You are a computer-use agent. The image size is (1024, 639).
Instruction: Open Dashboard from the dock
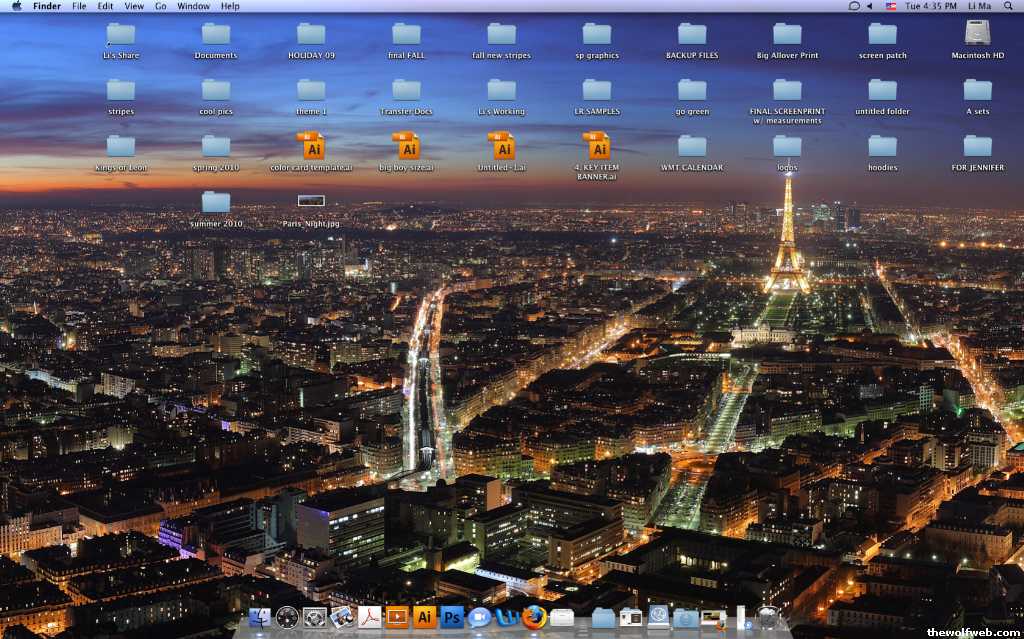(x=288, y=617)
